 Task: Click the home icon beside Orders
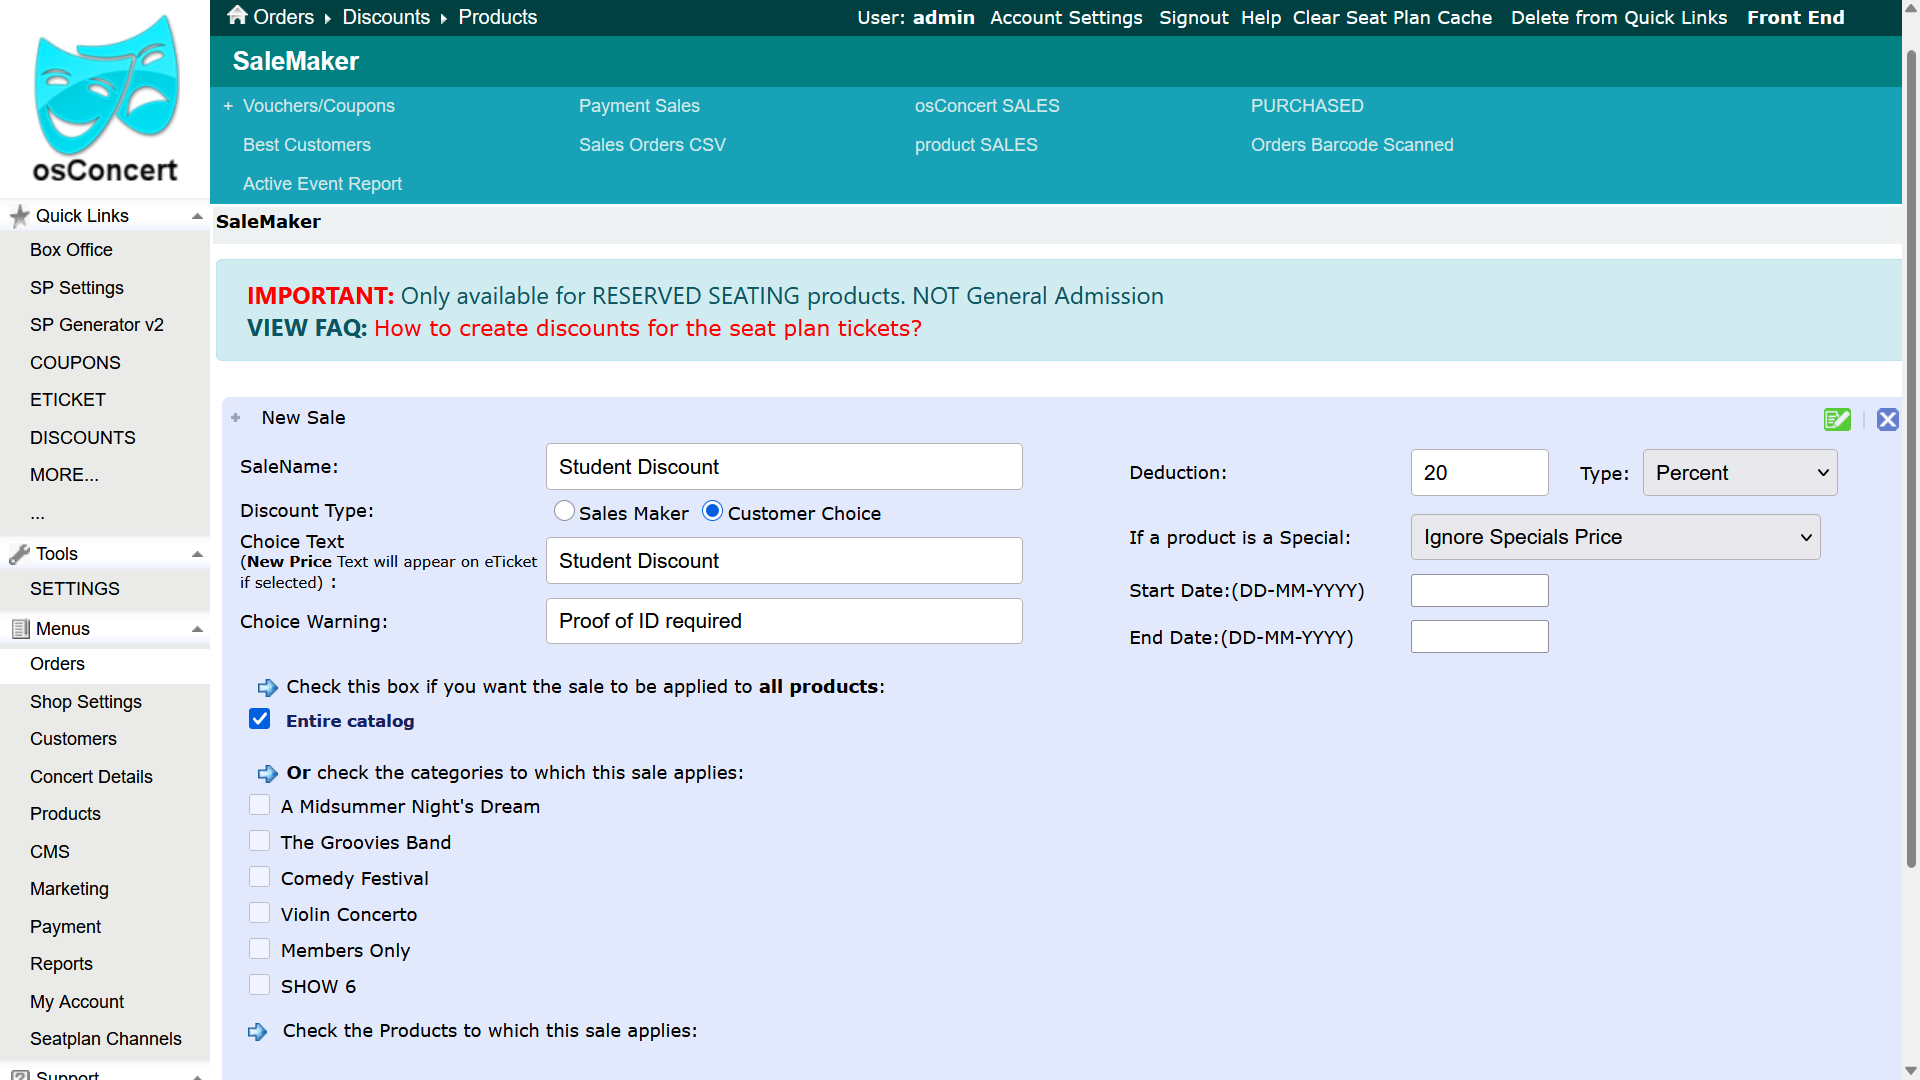point(237,15)
